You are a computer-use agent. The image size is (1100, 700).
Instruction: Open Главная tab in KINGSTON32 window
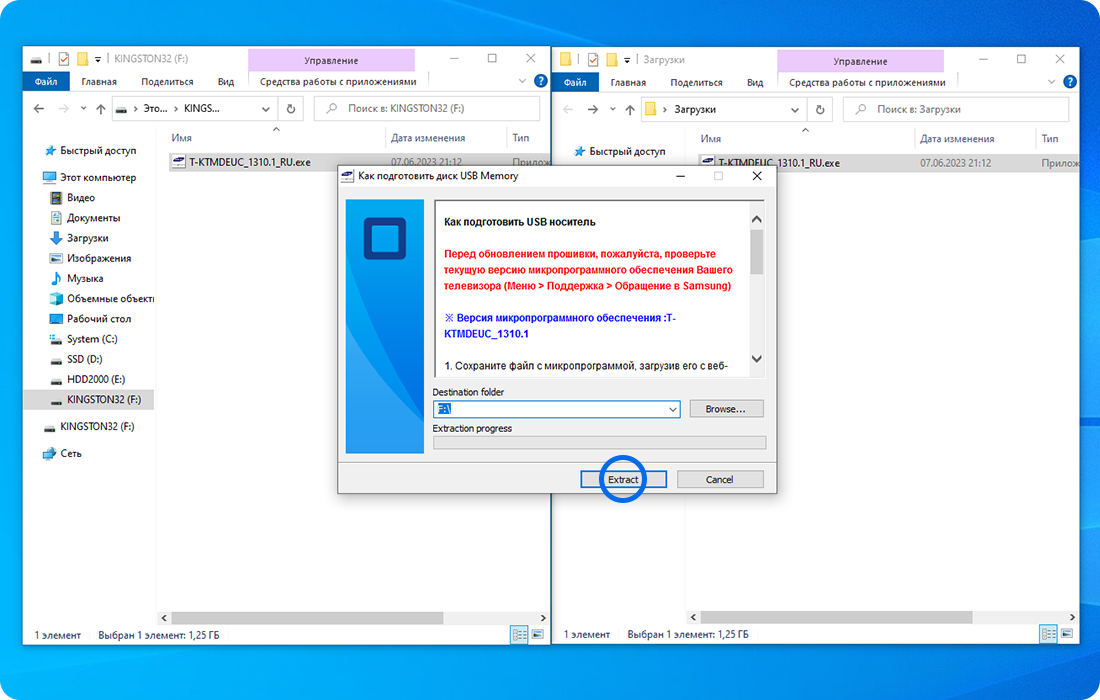point(99,82)
